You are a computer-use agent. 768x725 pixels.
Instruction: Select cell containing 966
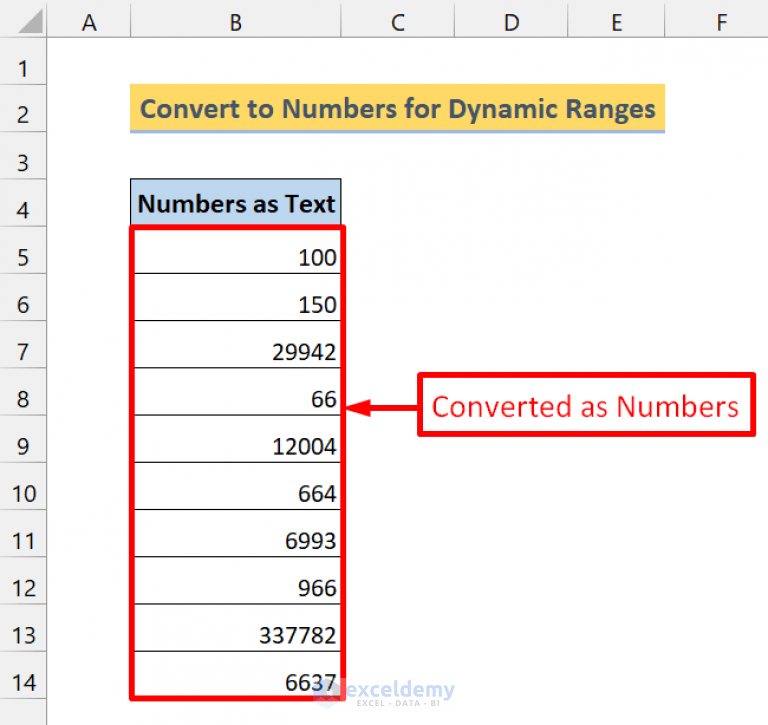236,580
